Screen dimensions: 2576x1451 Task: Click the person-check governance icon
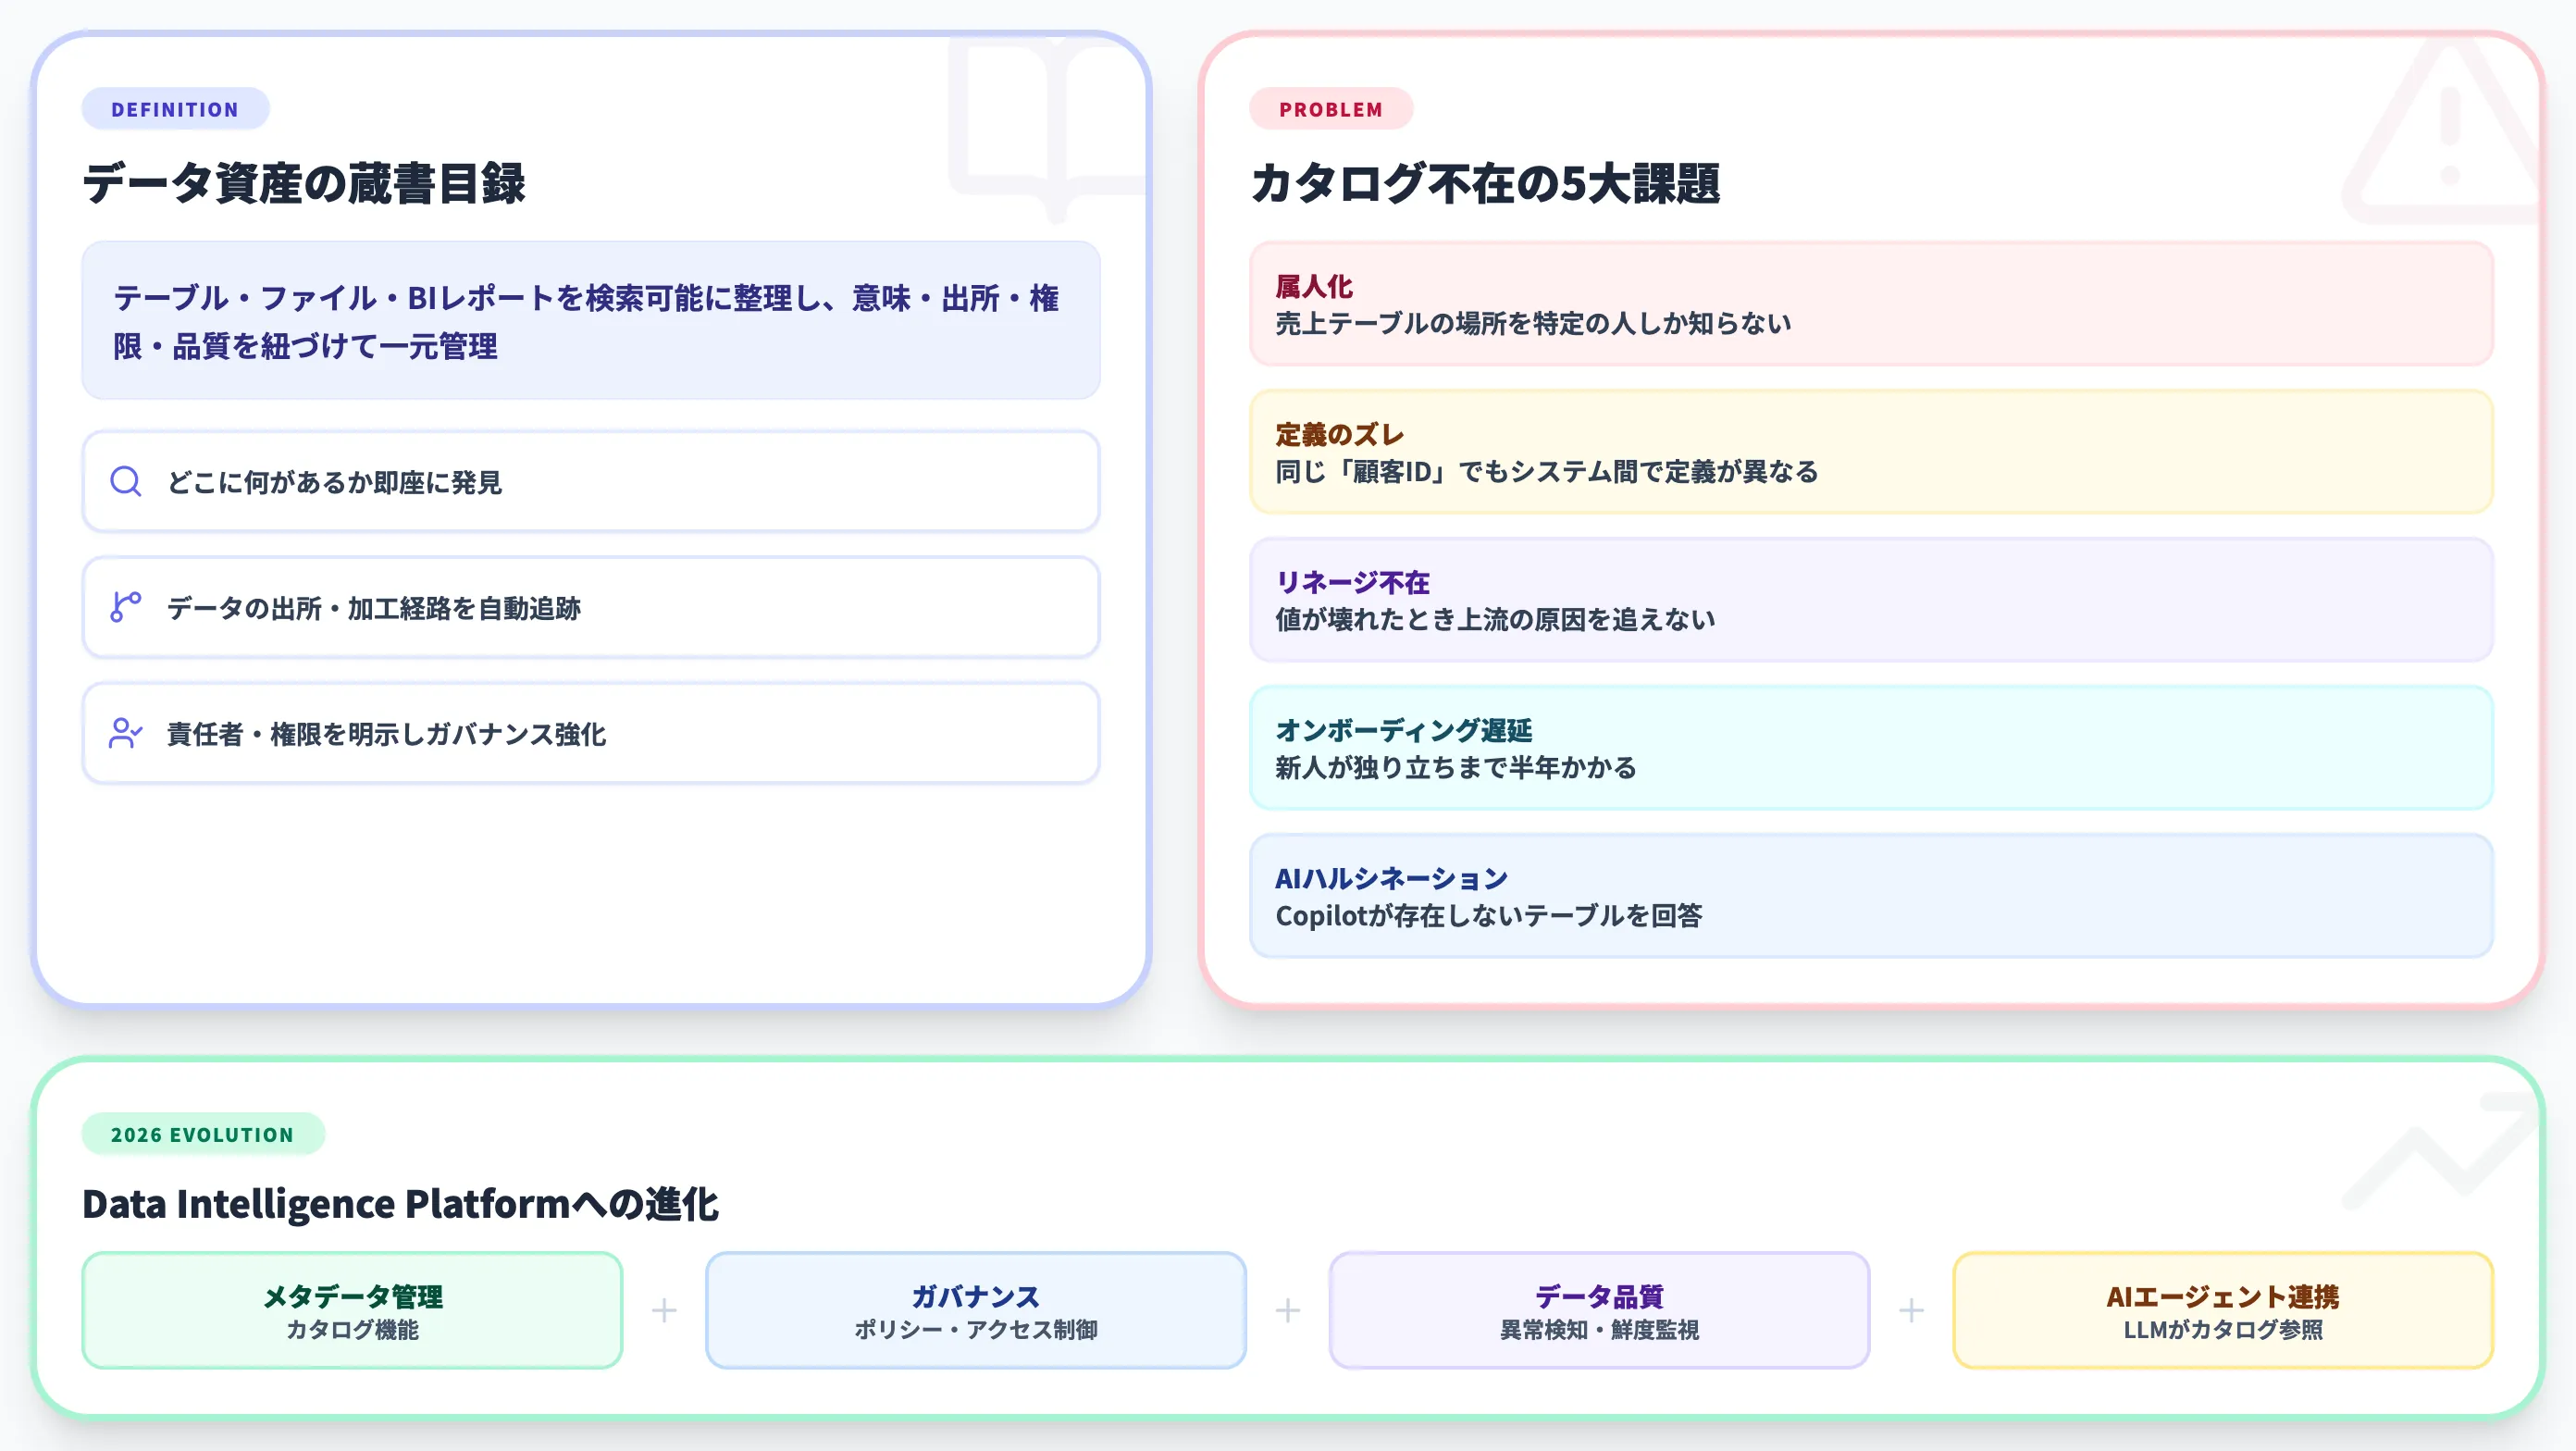coord(125,733)
